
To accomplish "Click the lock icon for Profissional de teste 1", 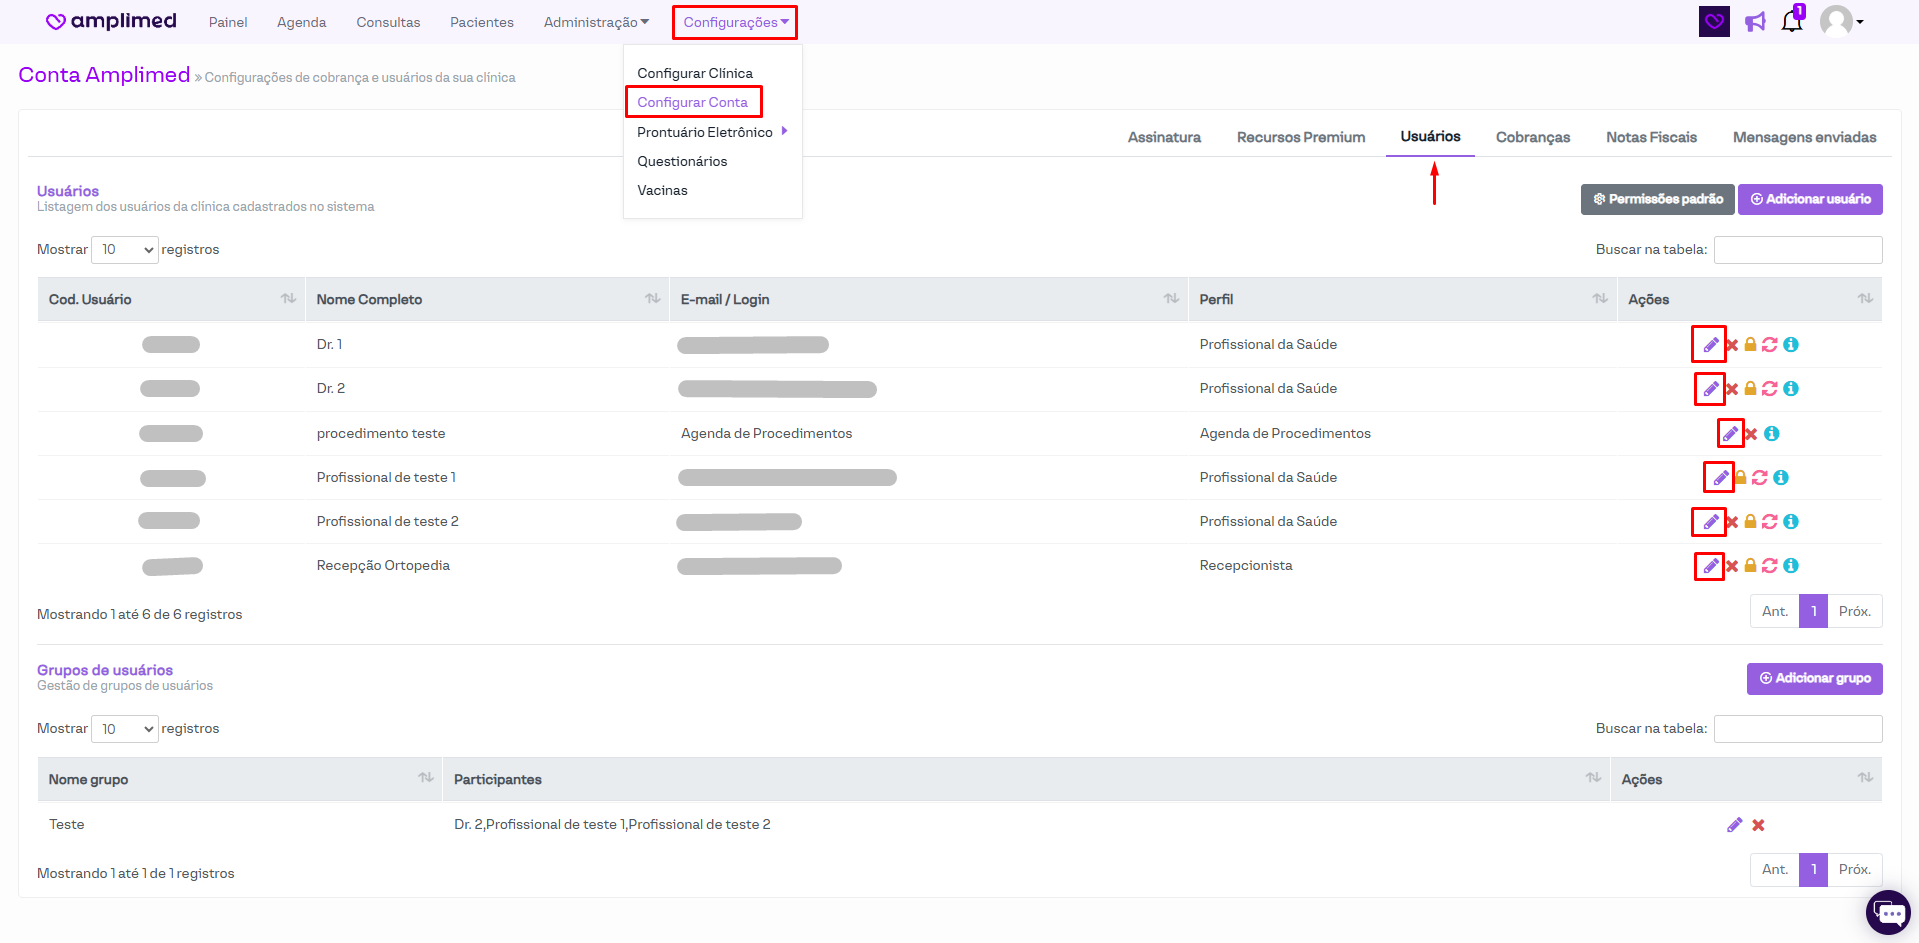I will pyautogui.click(x=1741, y=478).
